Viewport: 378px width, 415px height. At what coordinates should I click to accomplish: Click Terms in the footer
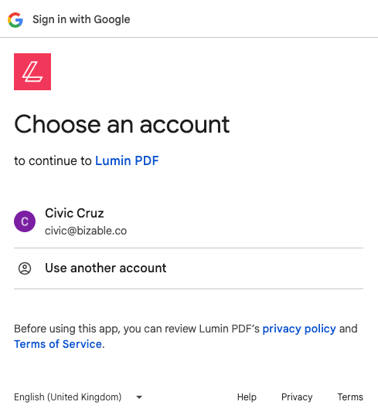[350, 397]
